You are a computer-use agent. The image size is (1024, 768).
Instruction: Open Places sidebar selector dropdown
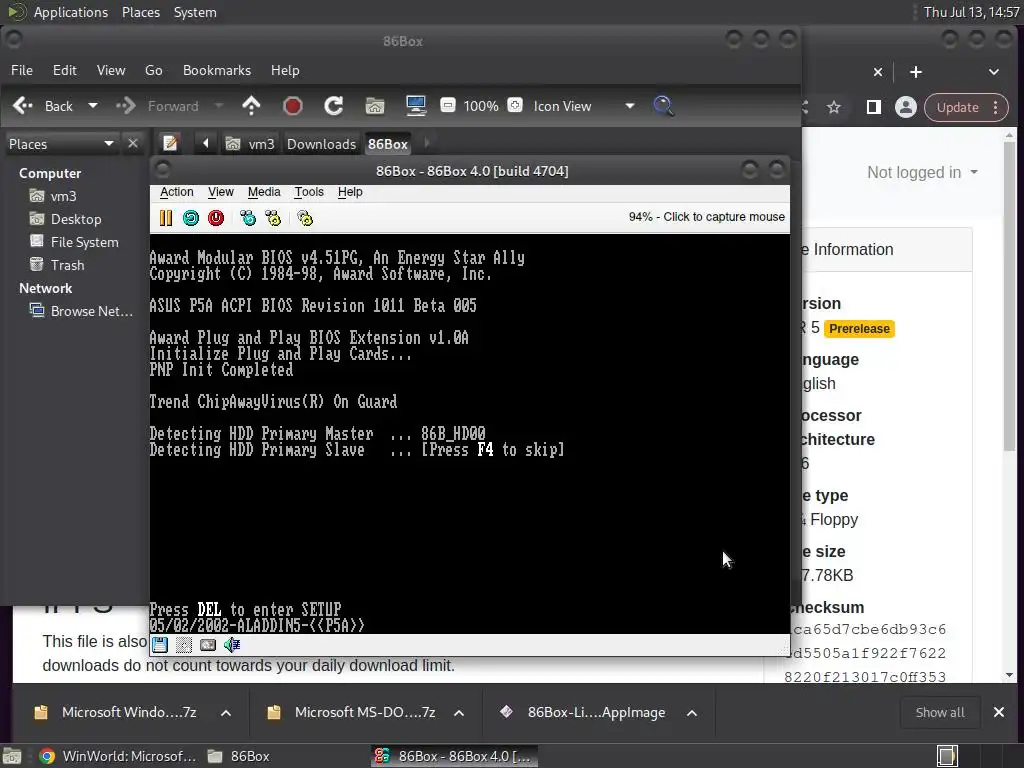(x=61, y=144)
